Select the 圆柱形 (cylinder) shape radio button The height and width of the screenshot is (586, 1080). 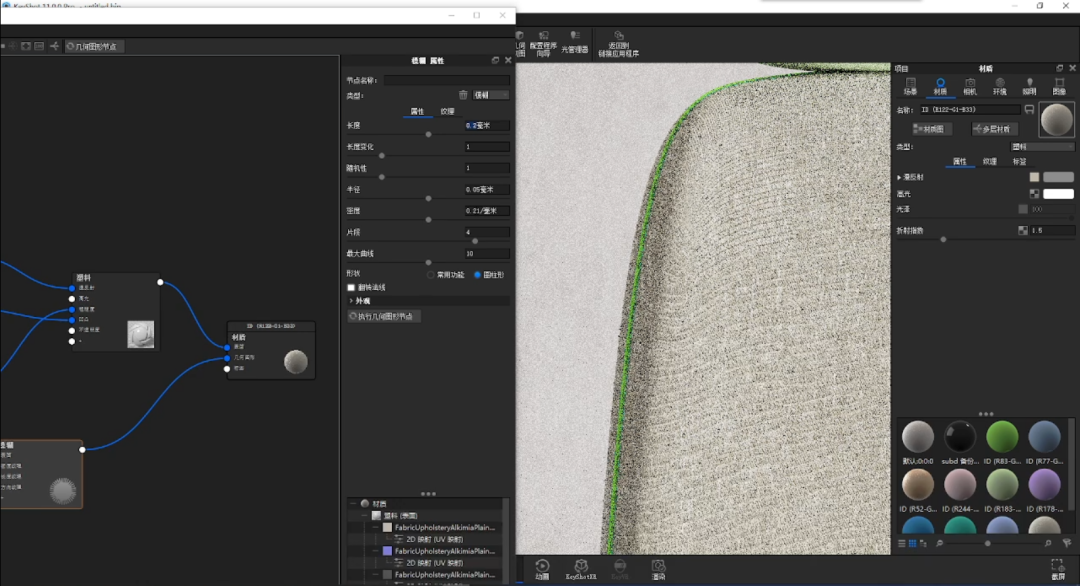(477, 275)
